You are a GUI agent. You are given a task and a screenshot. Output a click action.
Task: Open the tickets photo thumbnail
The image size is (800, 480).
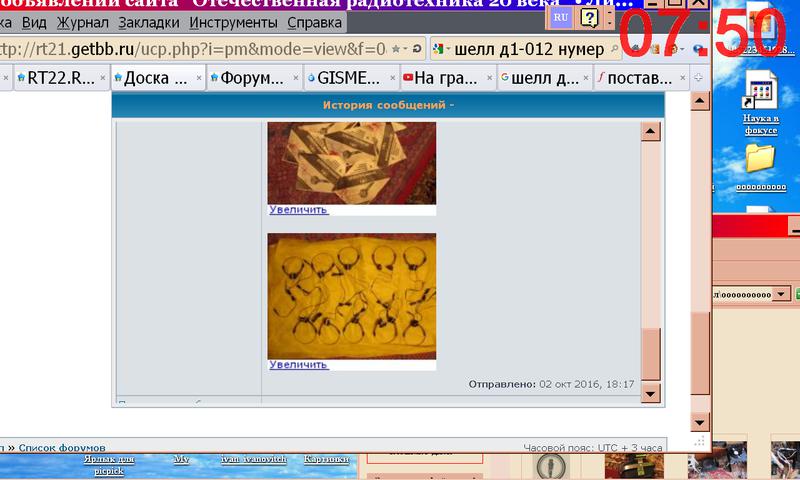(352, 163)
